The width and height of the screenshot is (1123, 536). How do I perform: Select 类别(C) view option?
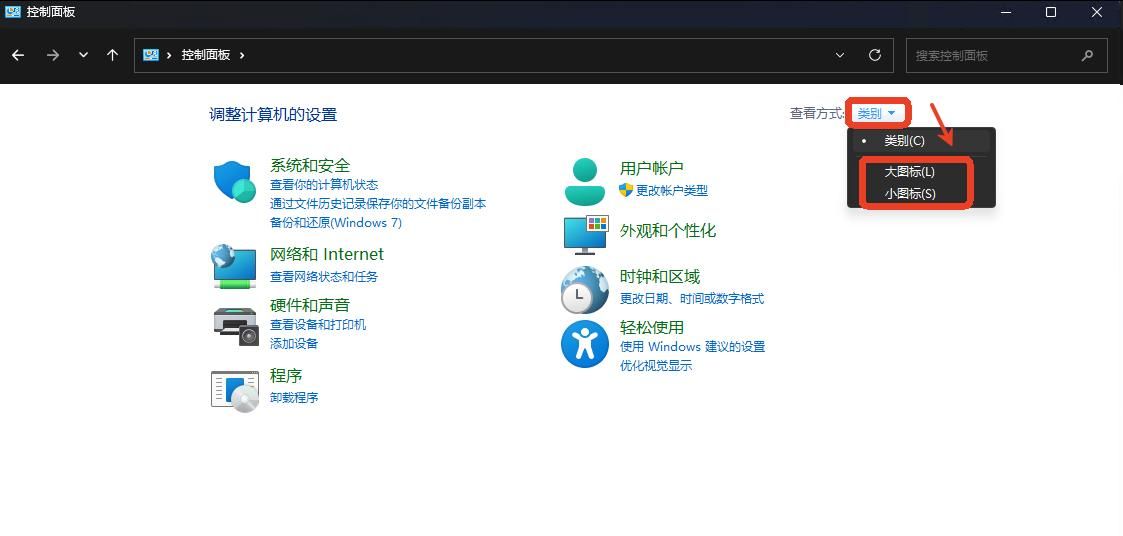[904, 141]
